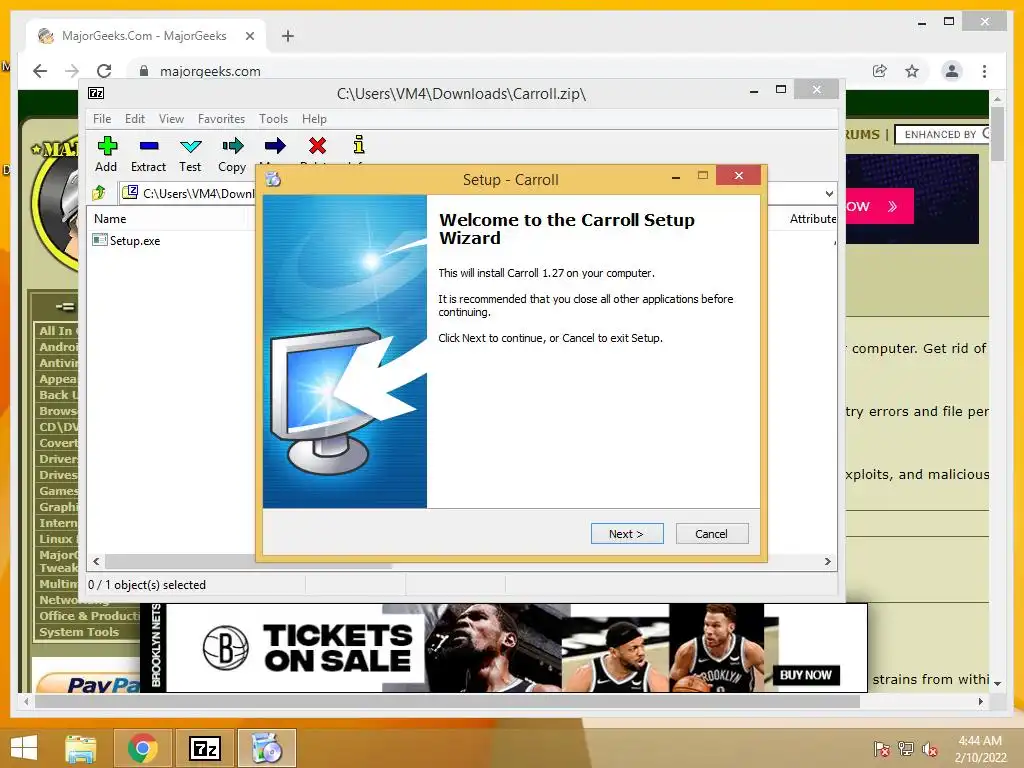Open the Chrome profile avatar

coord(952,71)
